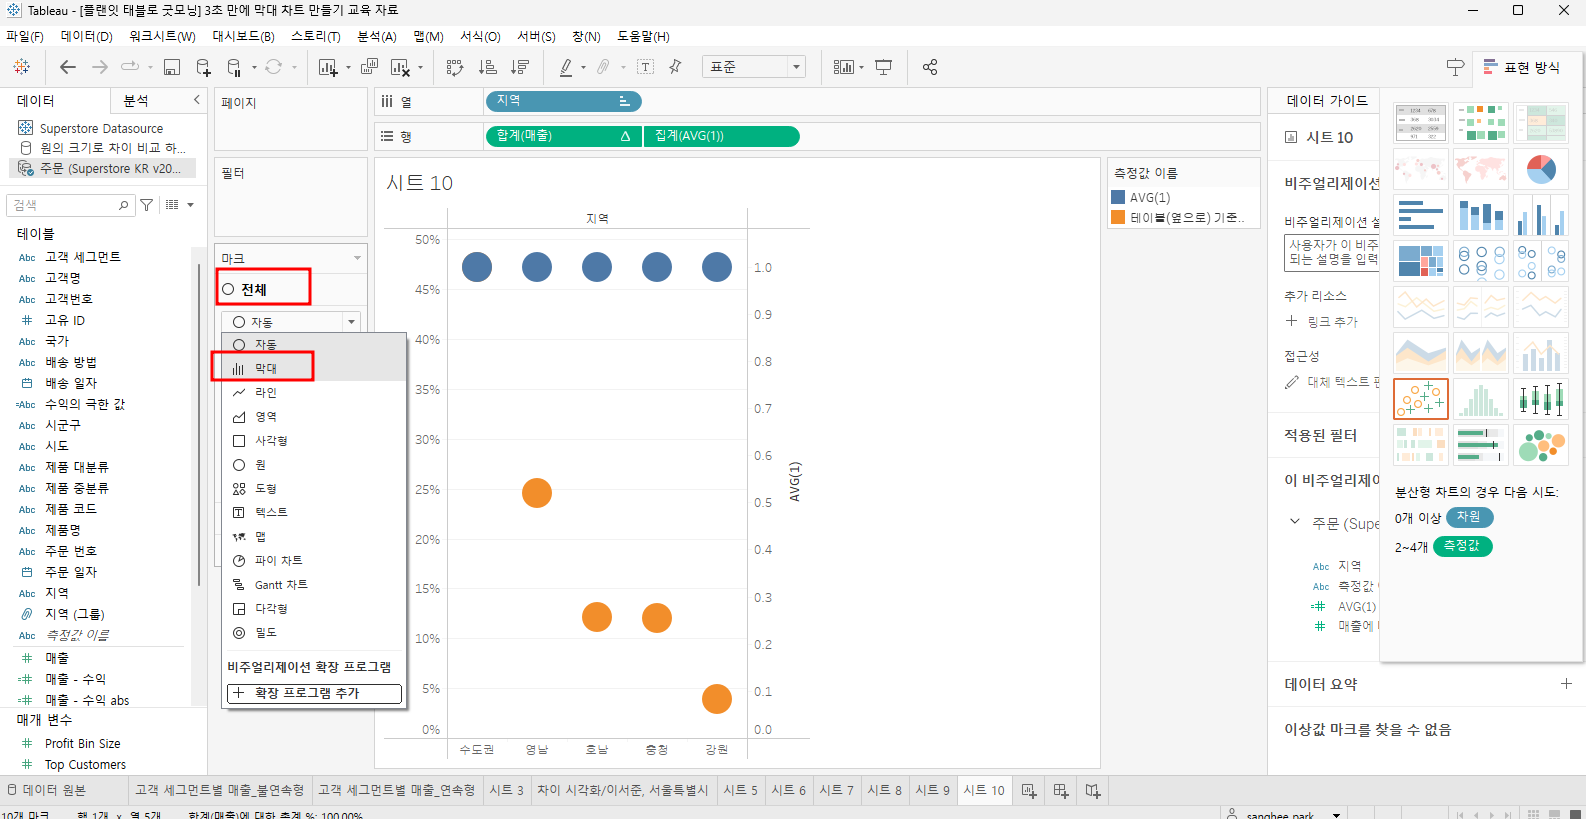Open the mark type dropdown arrow
This screenshot has height=819, width=1586.
tap(351, 322)
